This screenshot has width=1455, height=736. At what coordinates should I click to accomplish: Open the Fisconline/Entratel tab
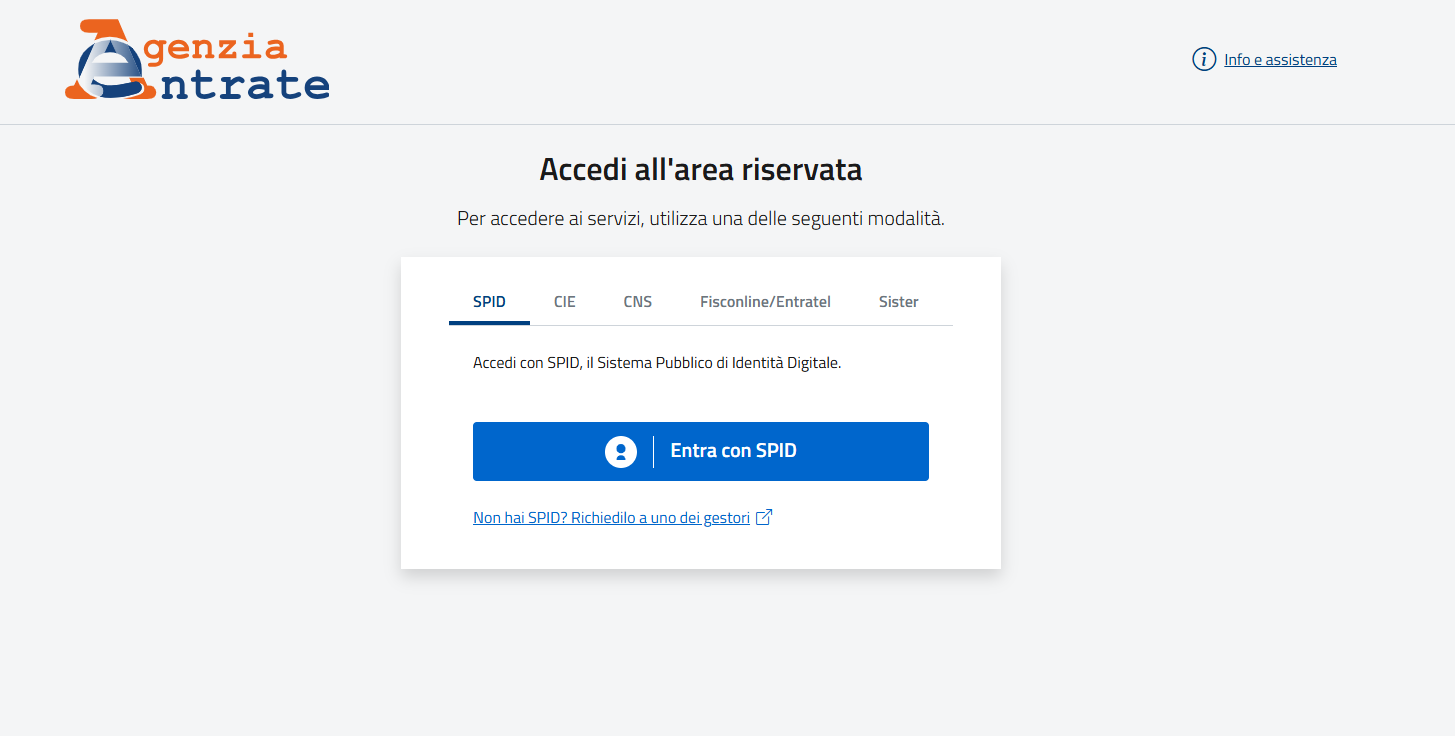(765, 302)
